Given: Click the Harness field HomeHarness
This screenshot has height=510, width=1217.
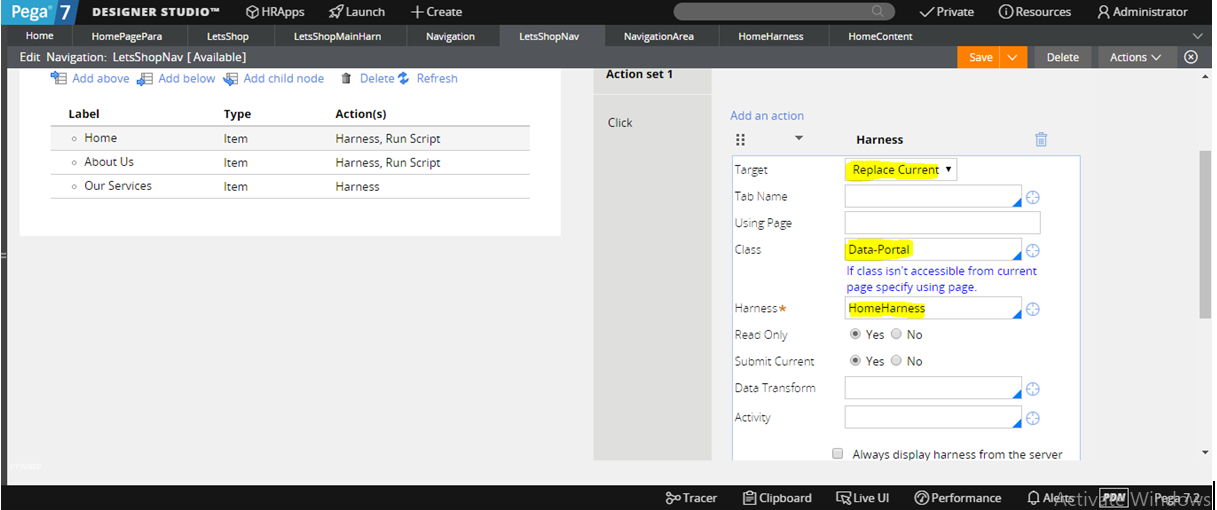Looking at the screenshot, I should 933,309.
